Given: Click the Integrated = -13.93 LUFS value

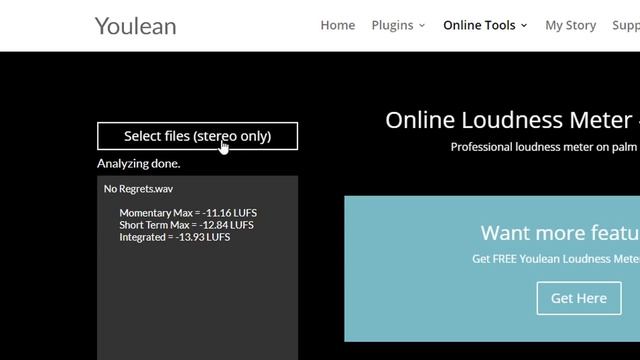Looking at the screenshot, I should [175, 237].
